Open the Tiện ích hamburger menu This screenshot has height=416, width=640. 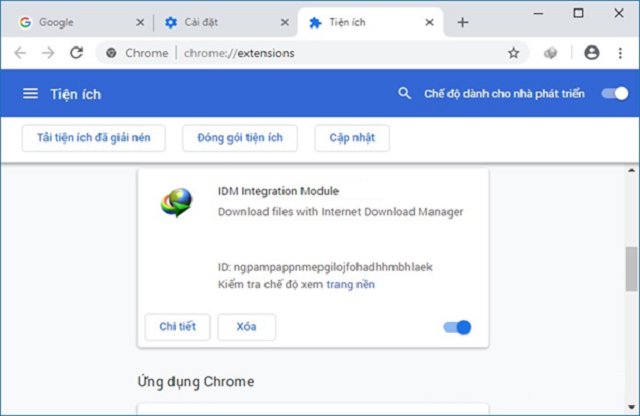[x=30, y=94]
